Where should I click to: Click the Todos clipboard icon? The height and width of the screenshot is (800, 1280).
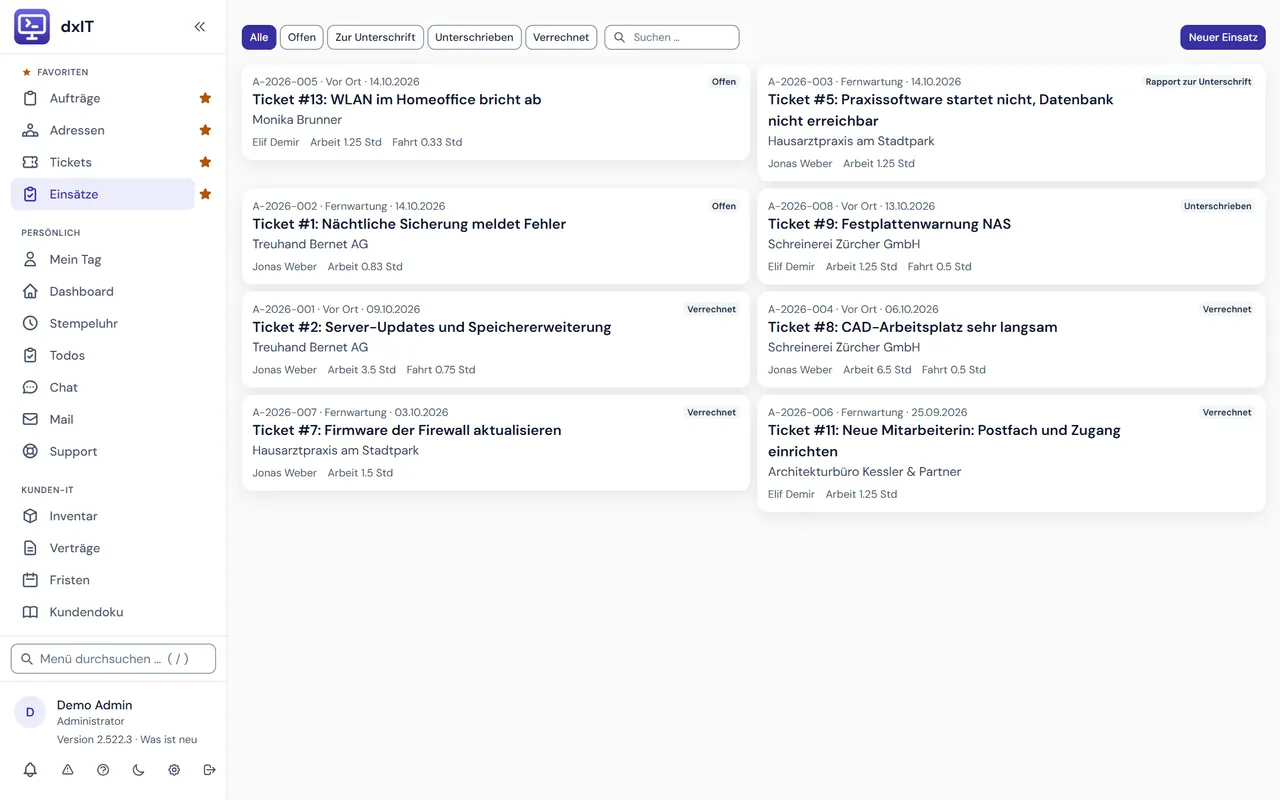click(x=30, y=355)
